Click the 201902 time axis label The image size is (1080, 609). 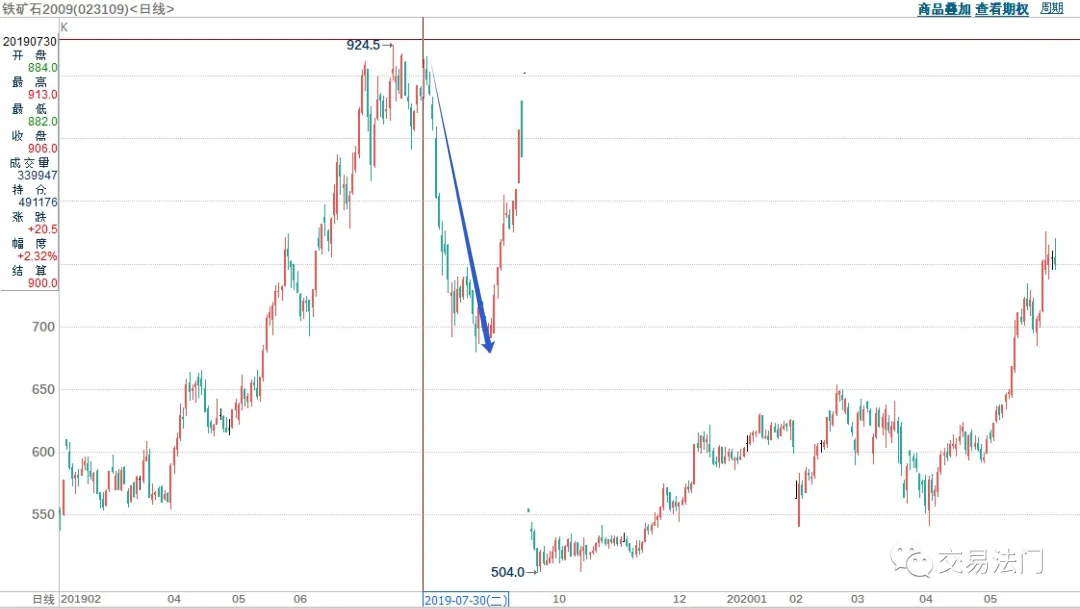point(81,599)
